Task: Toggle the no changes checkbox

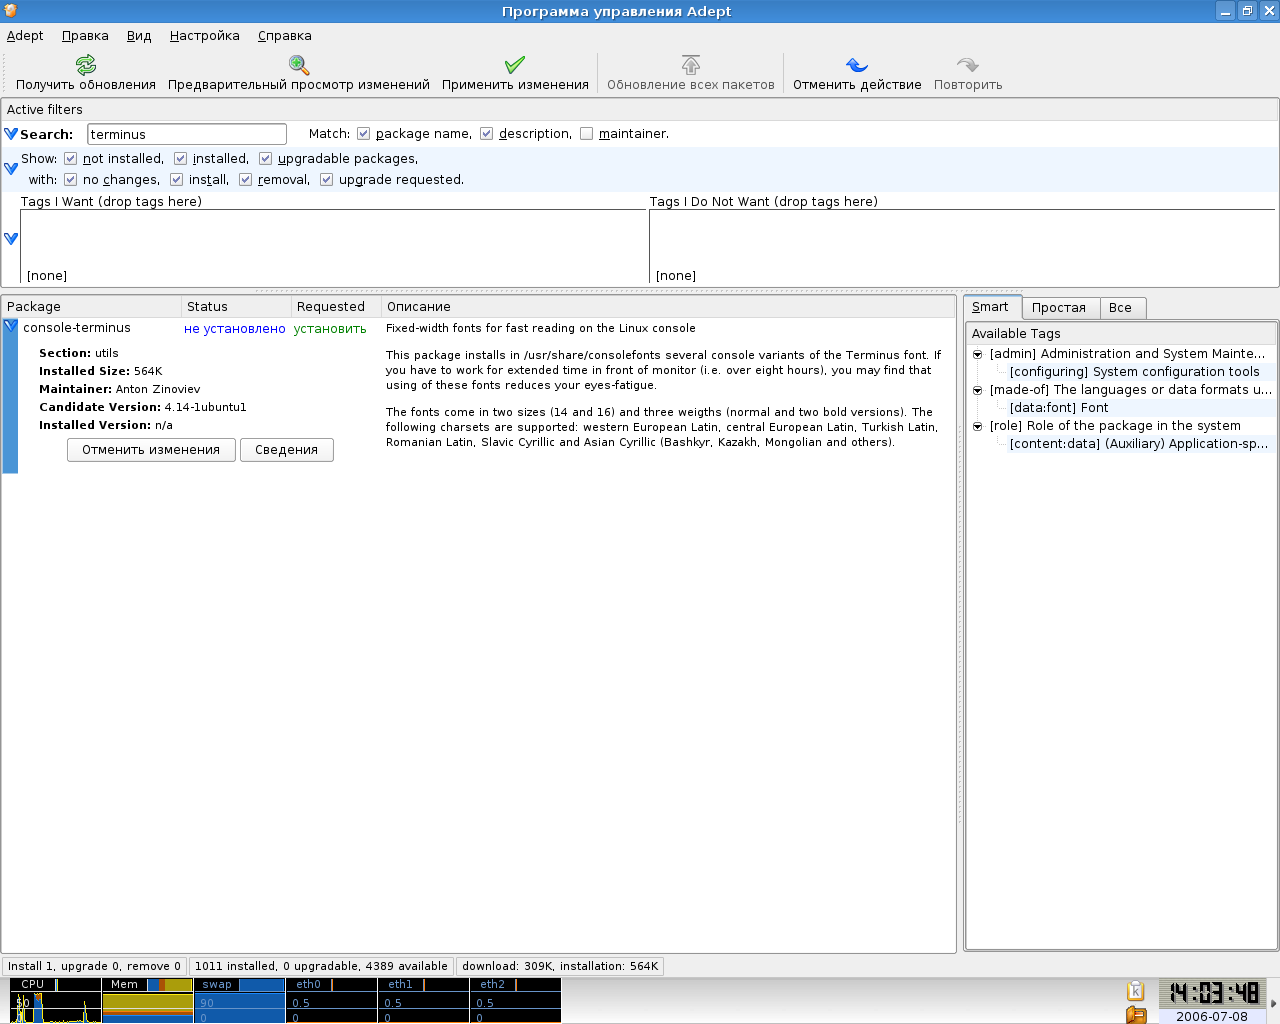Action: [70, 180]
